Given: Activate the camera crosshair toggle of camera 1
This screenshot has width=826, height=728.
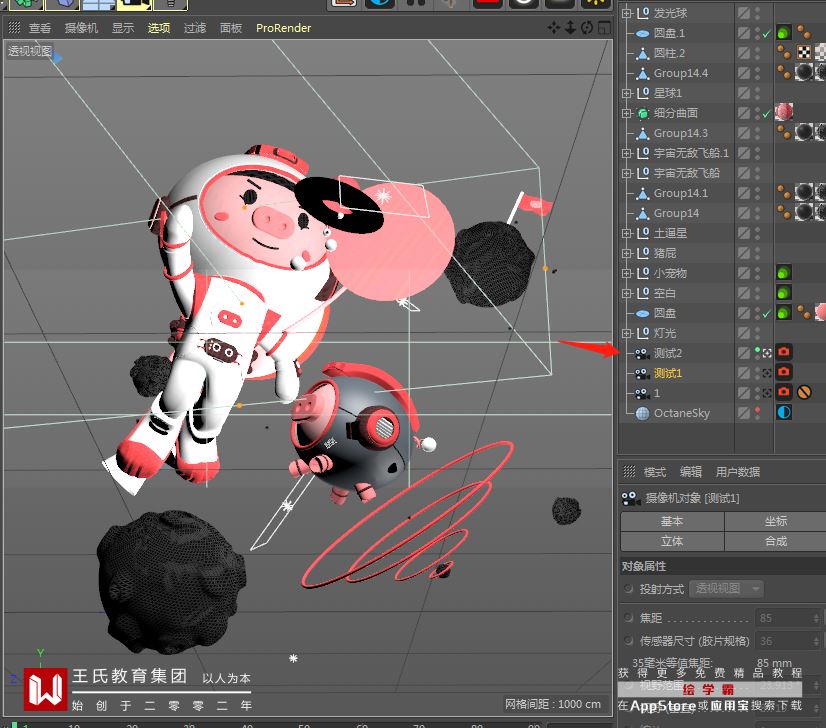Looking at the screenshot, I should pyautogui.click(x=767, y=393).
